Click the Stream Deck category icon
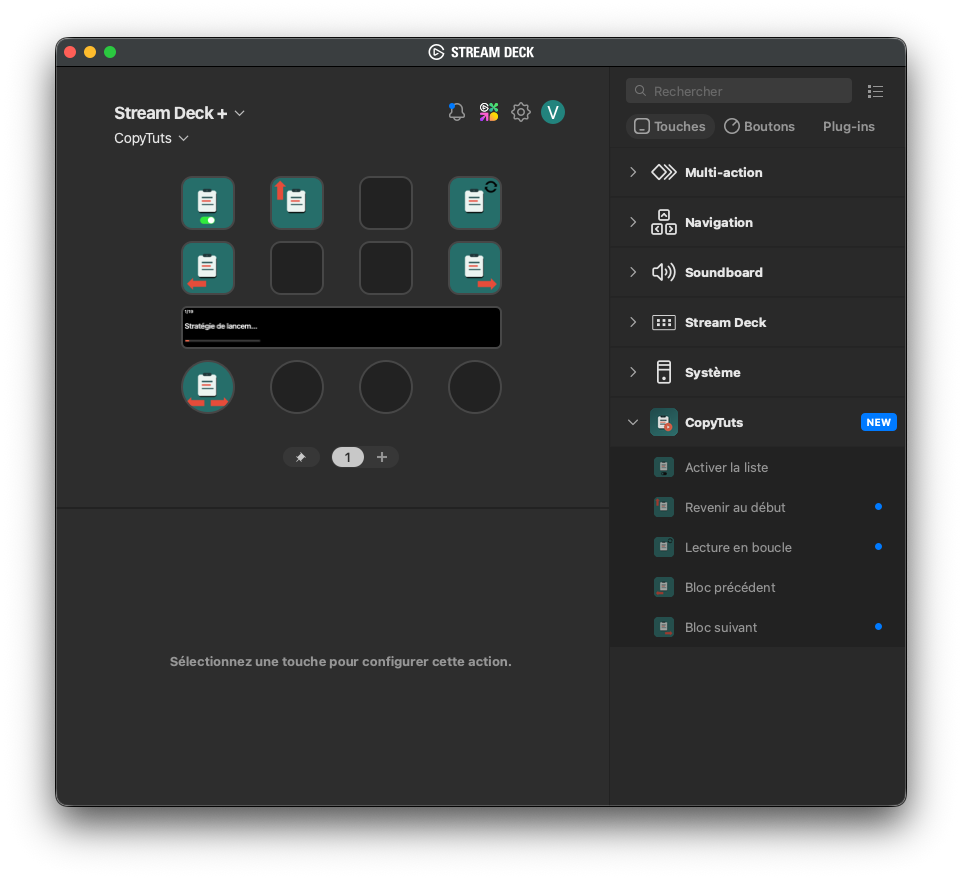This screenshot has width=962, height=880. click(x=664, y=322)
